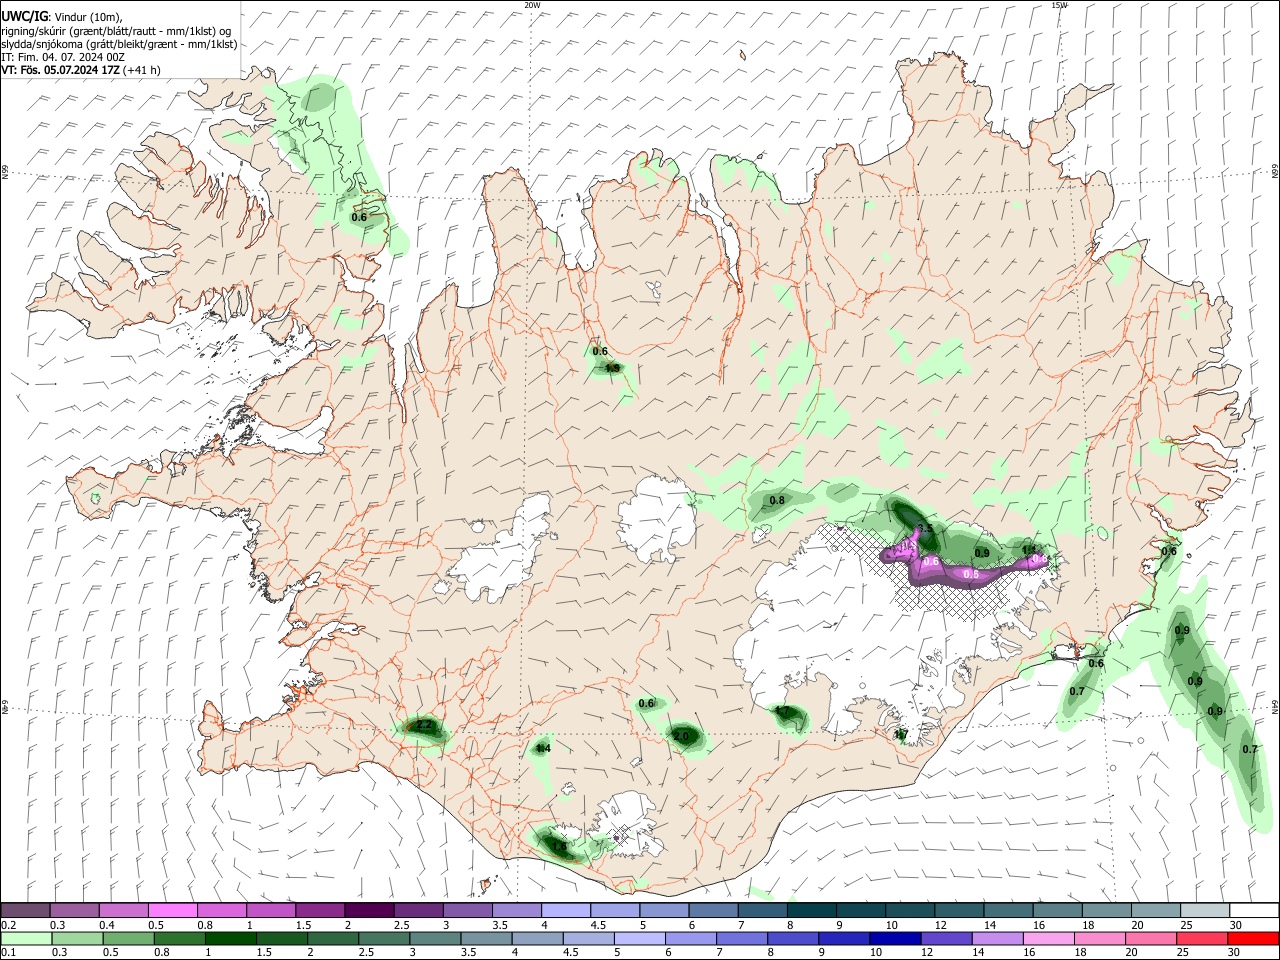Click the '0.6' value in the Westfjords
This screenshot has width=1280, height=960.
pyautogui.click(x=359, y=217)
